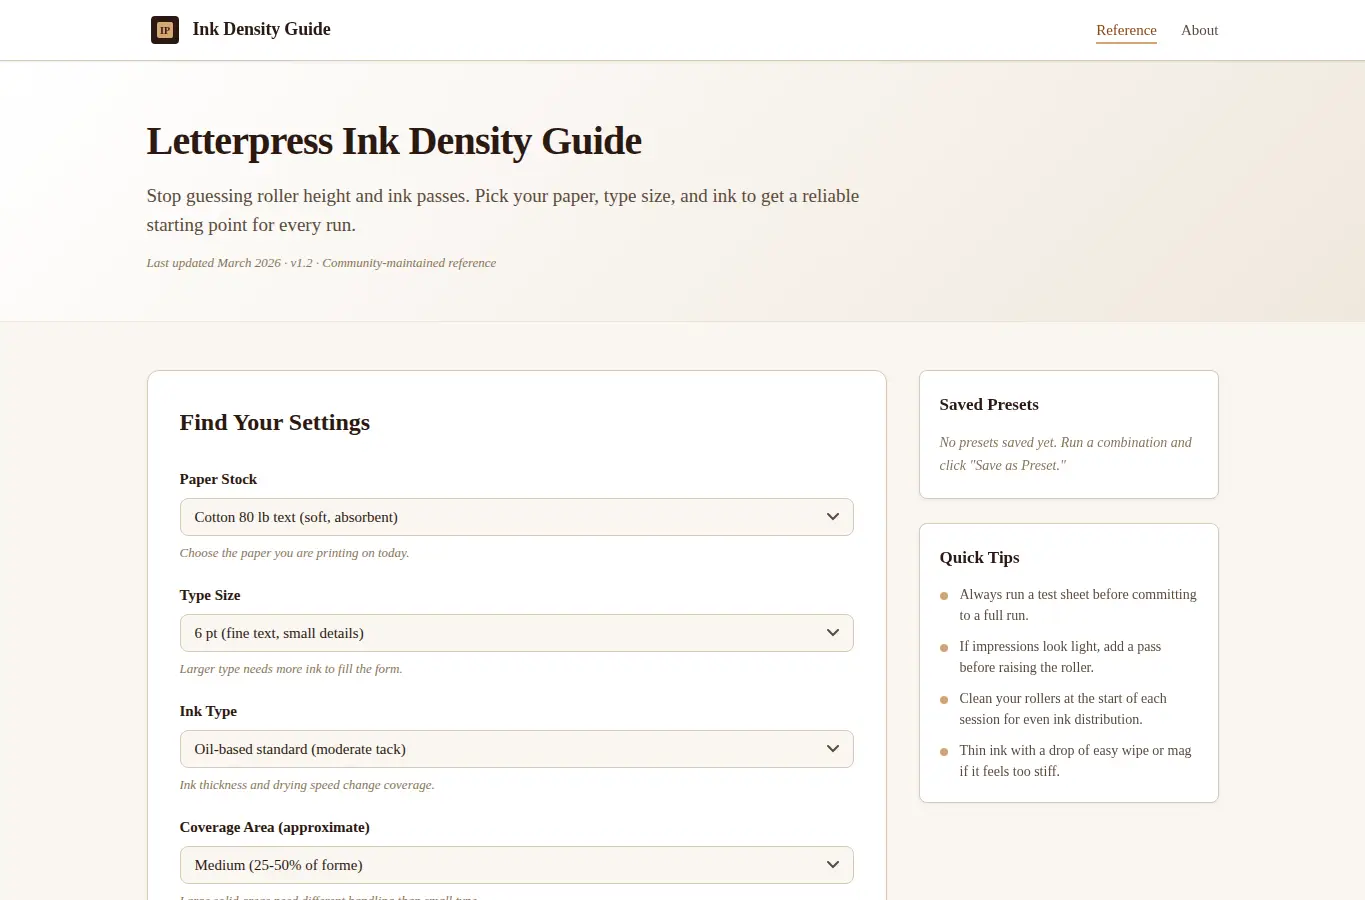Click hint 'Ink thickness and drying speed'
The image size is (1365, 900).
coord(307,785)
